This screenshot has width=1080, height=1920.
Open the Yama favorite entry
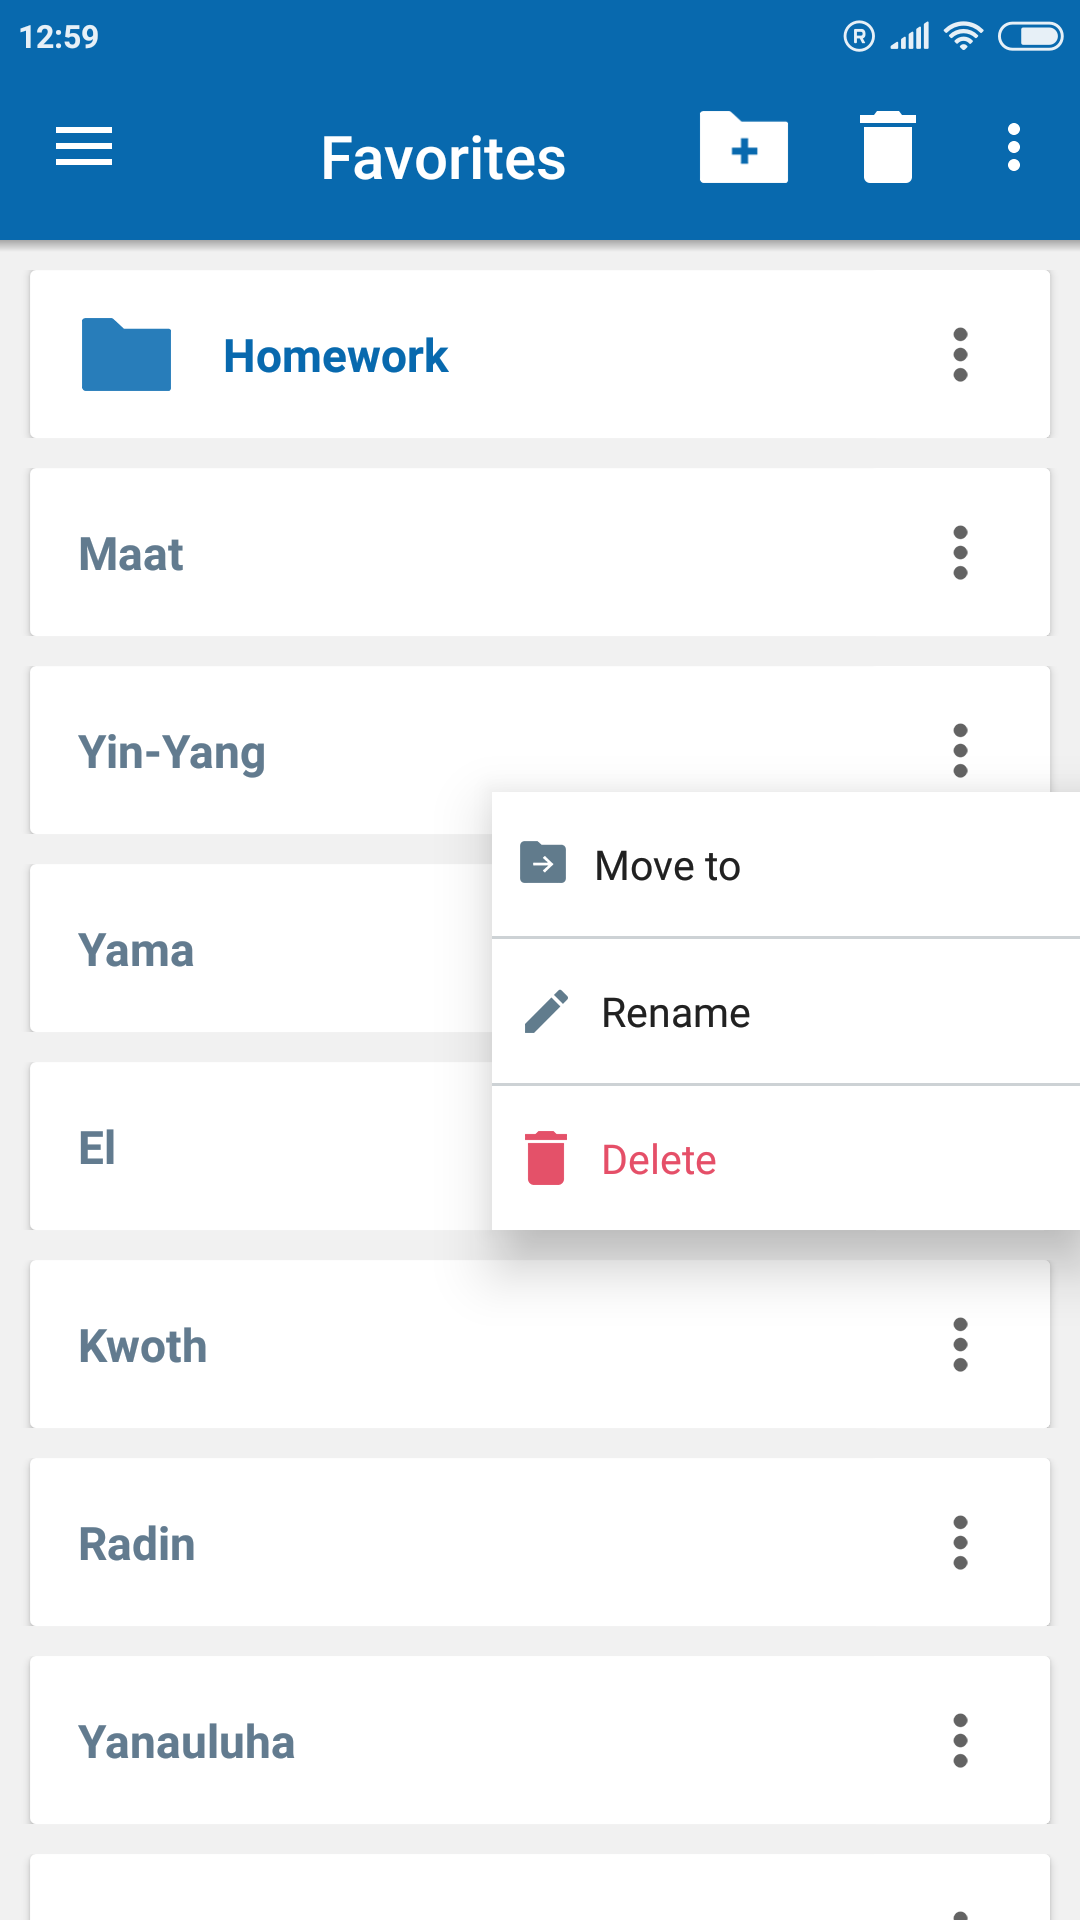click(x=262, y=948)
